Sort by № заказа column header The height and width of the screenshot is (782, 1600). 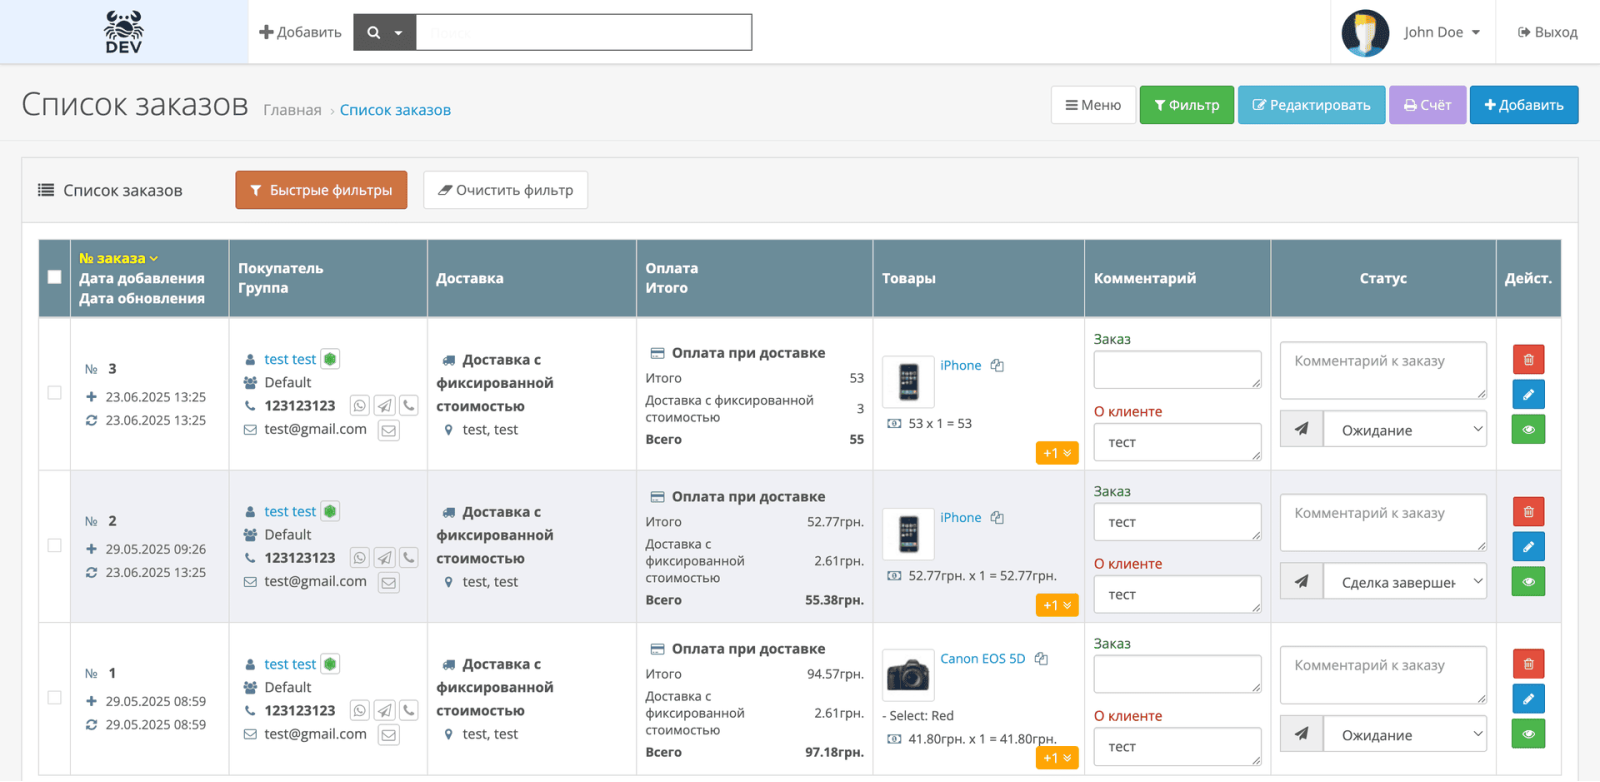point(118,258)
